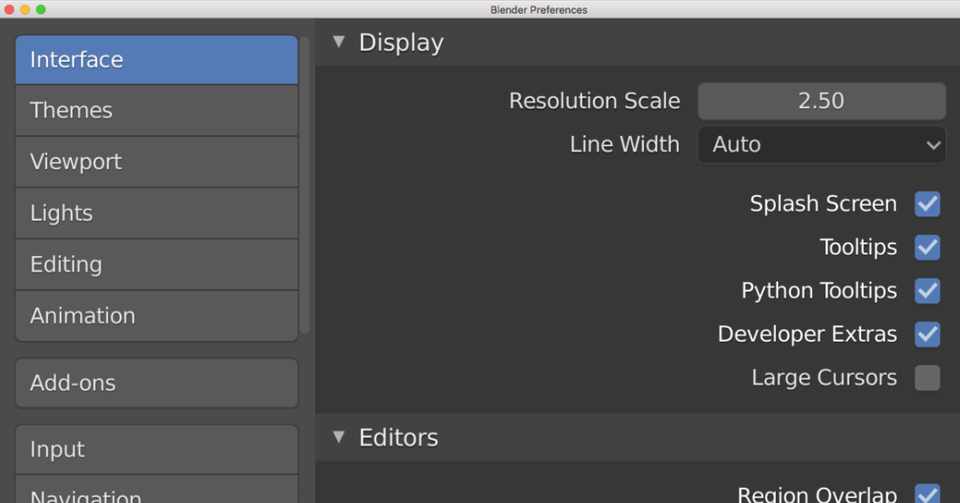960x503 pixels.
Task: Collapse the Editors panel triangle
Action: point(339,437)
